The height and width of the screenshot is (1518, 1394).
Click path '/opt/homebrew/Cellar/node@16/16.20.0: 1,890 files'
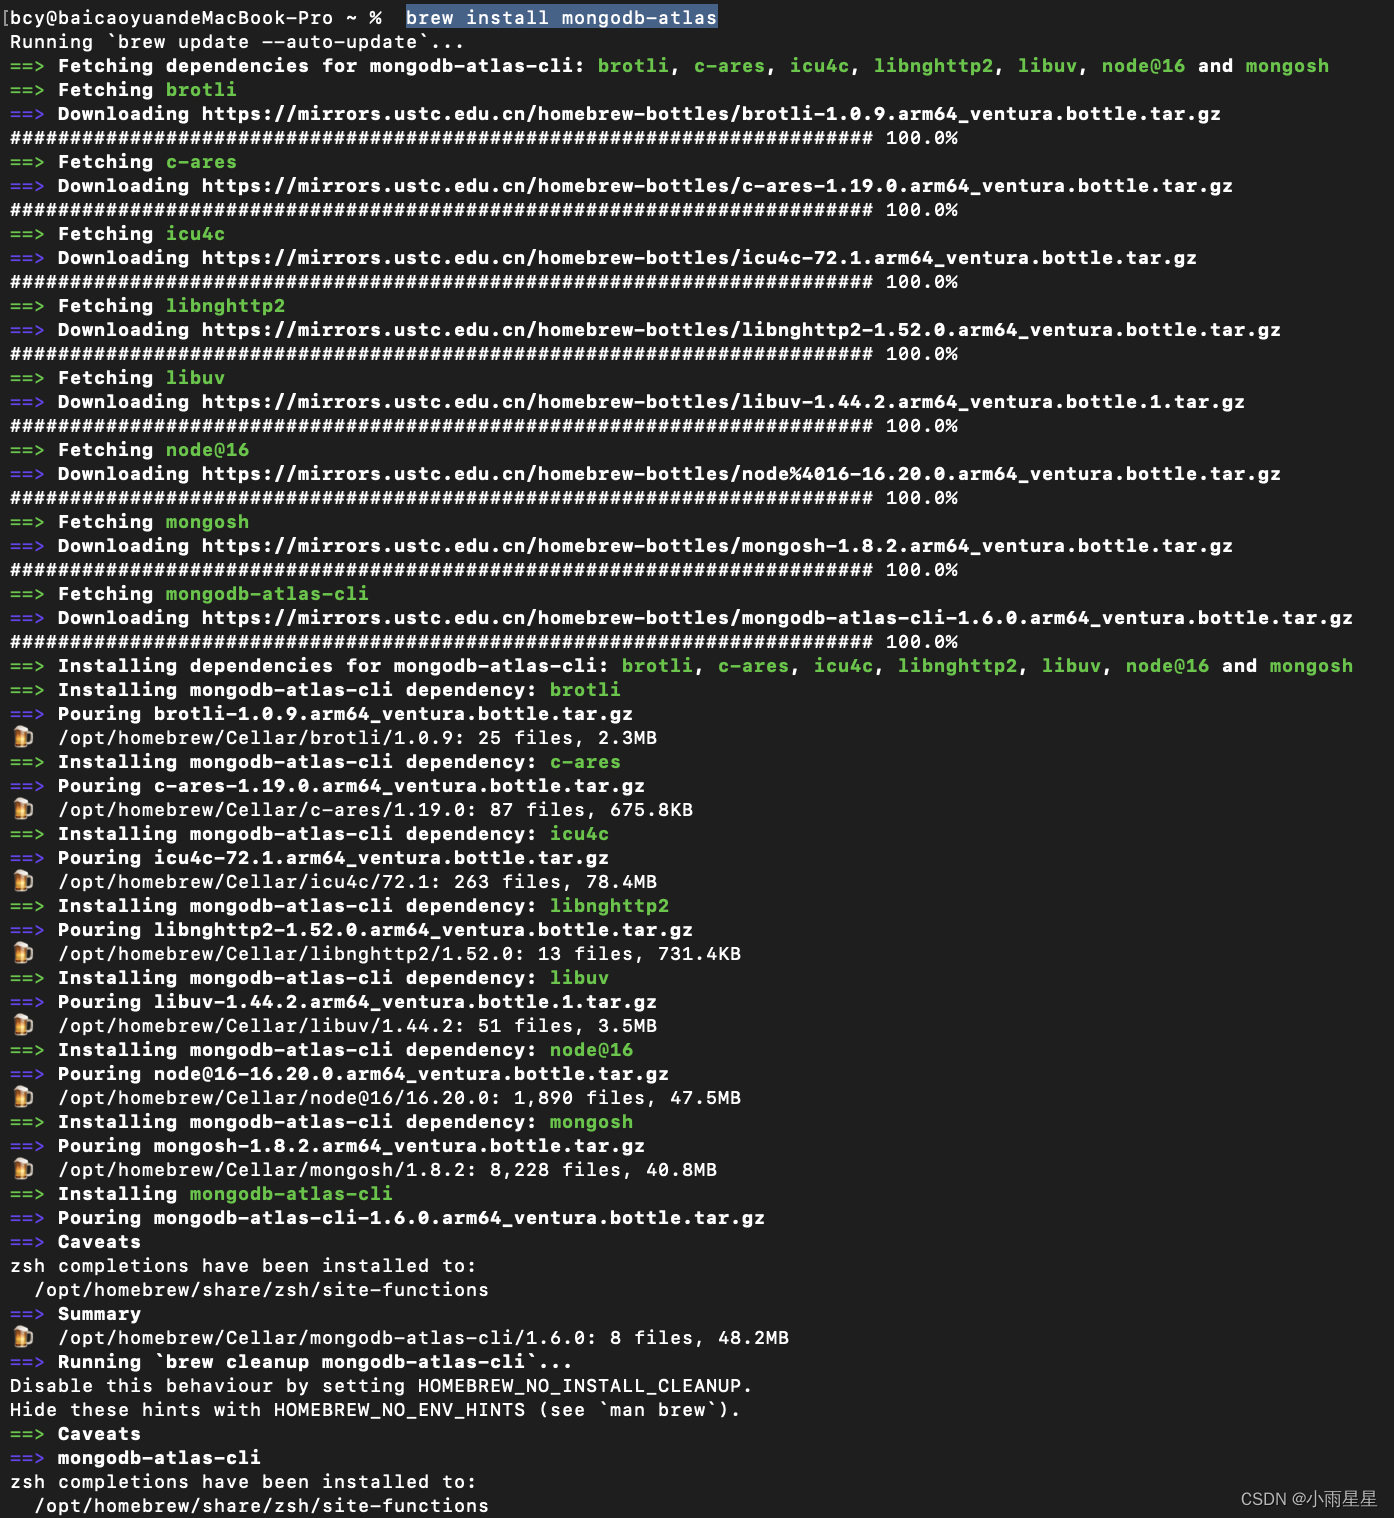click(x=357, y=1098)
